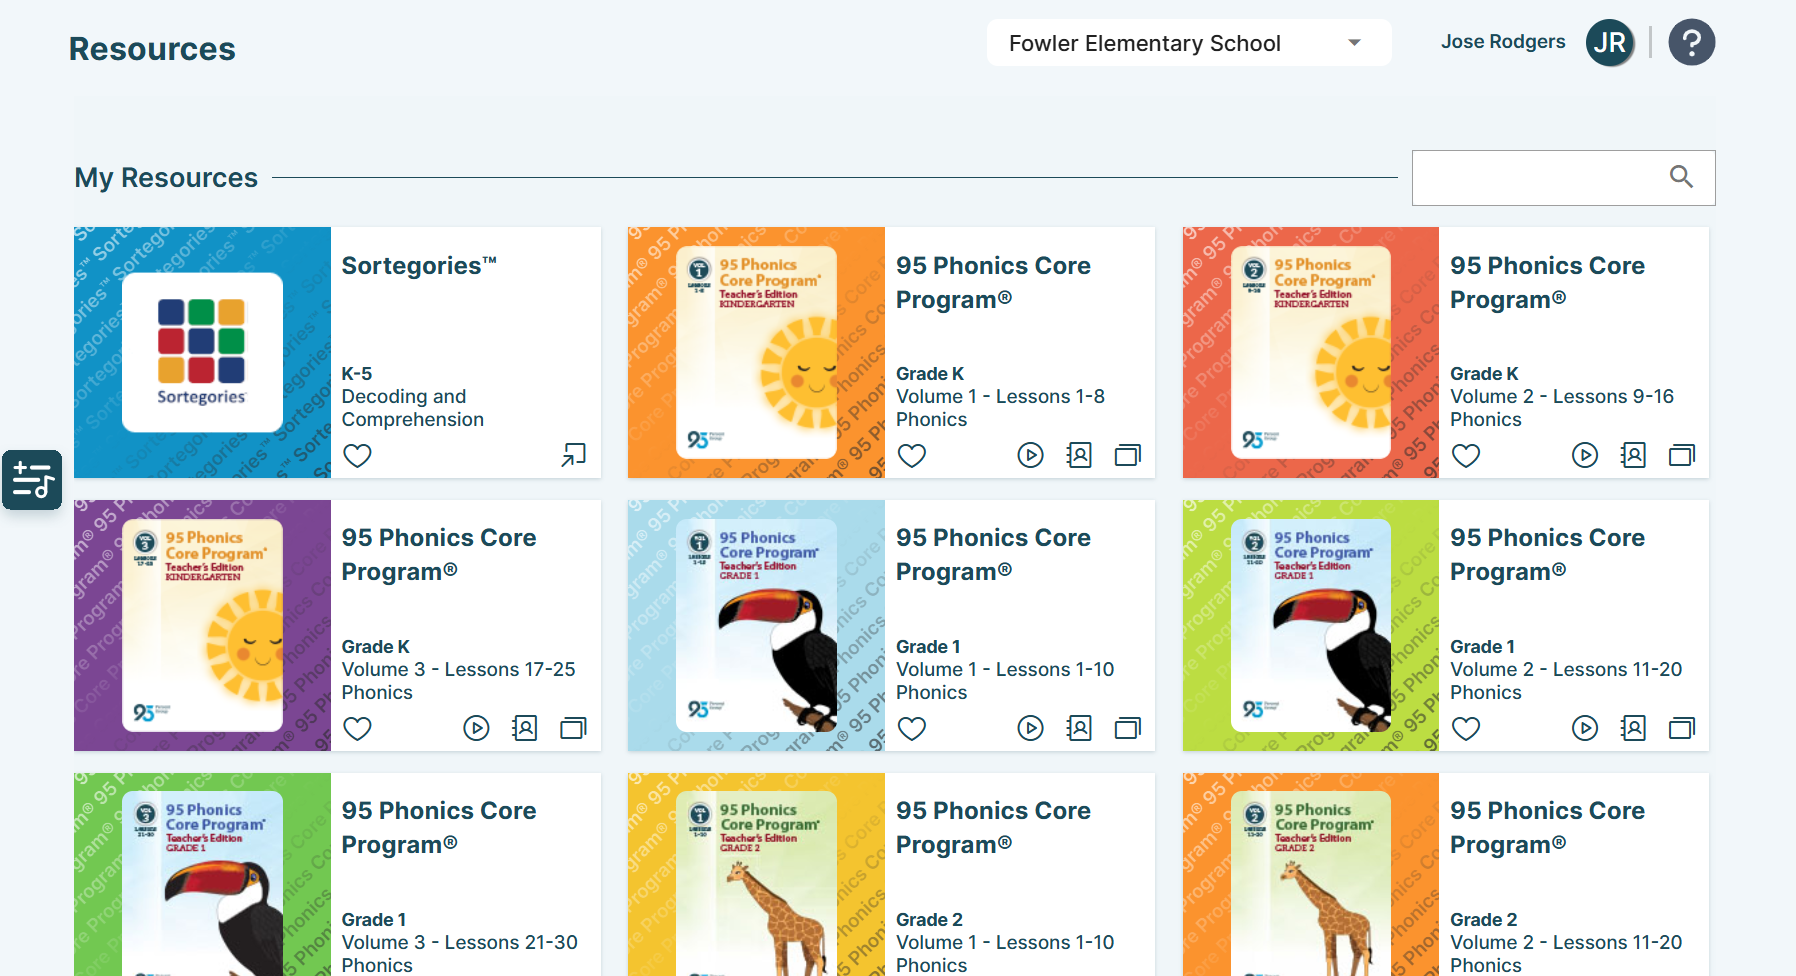Open the Fowler Elementary School dropdown
Viewport: 1796px width, 976px height.
tap(1189, 43)
